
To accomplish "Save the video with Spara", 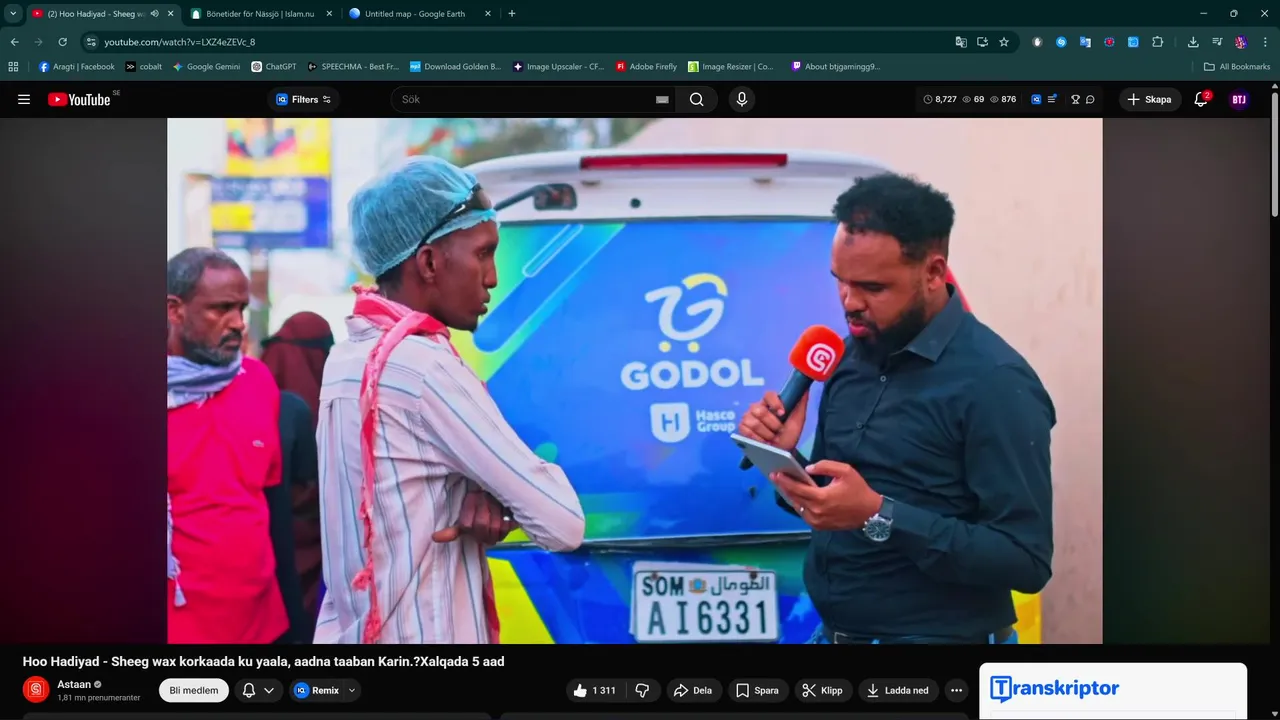I will tap(757, 690).
